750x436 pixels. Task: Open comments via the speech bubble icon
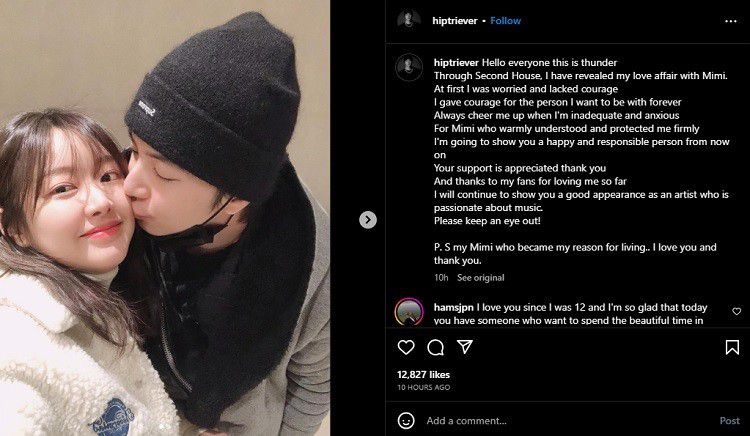(x=435, y=347)
